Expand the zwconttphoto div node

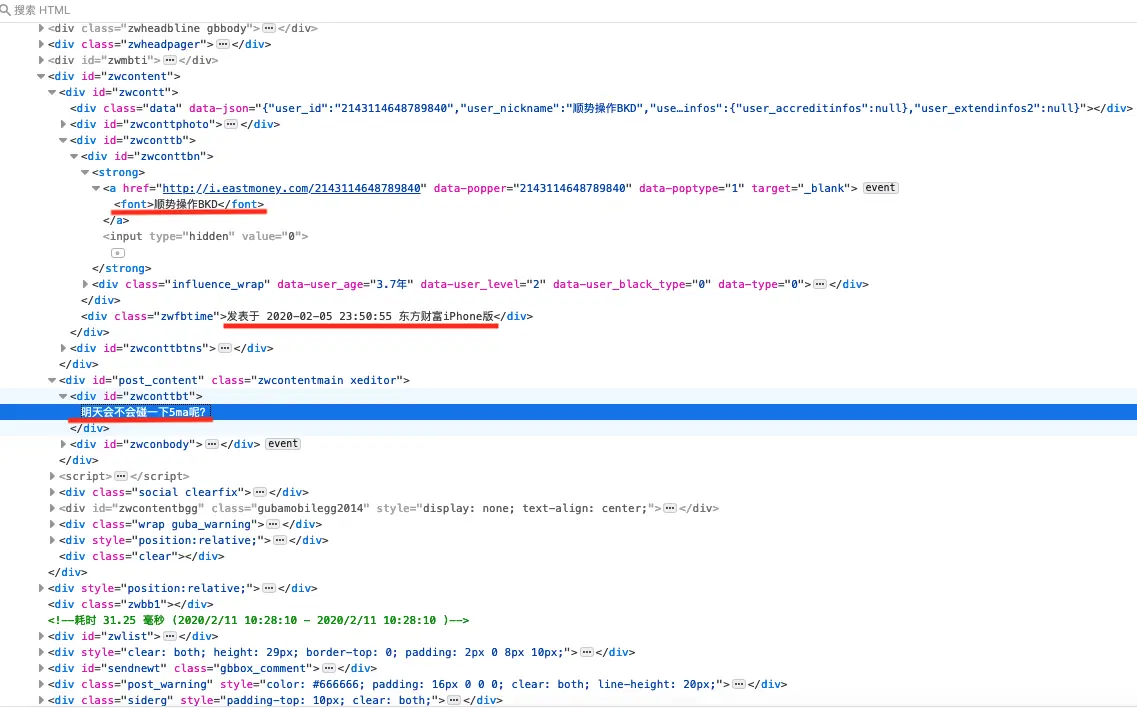[x=63, y=124]
